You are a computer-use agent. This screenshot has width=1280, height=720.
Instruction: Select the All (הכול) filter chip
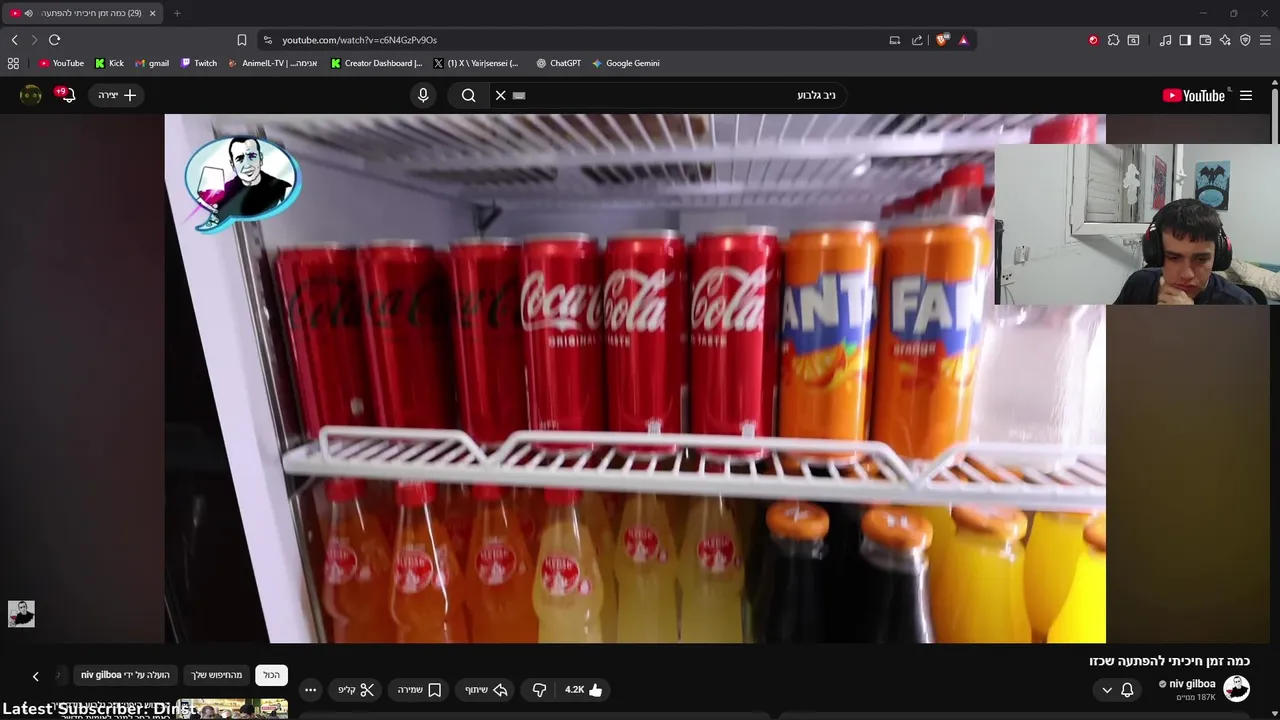(271, 675)
